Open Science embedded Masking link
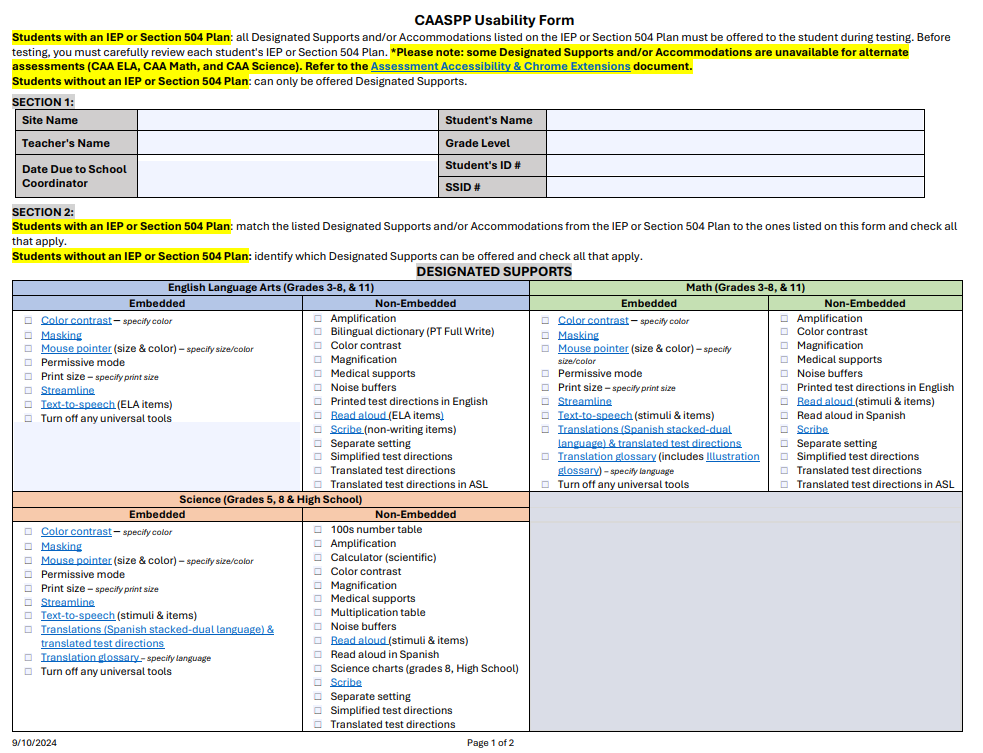This screenshot has height=753, width=983. pos(61,546)
